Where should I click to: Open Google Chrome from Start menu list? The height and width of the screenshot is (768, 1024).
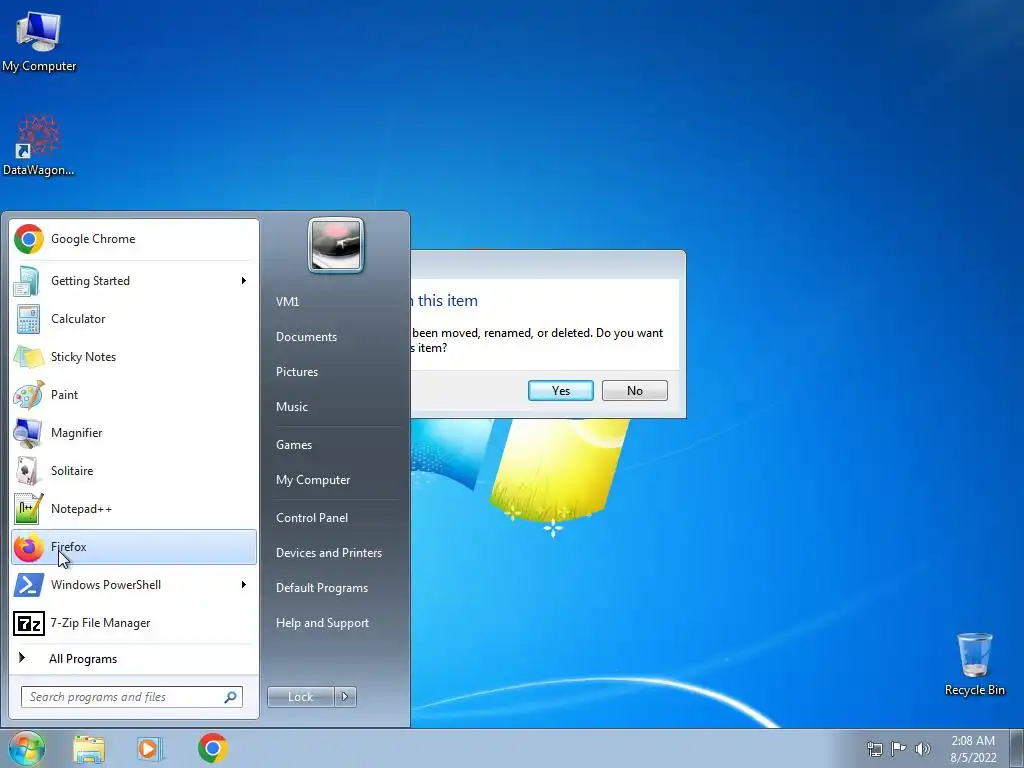(134, 239)
